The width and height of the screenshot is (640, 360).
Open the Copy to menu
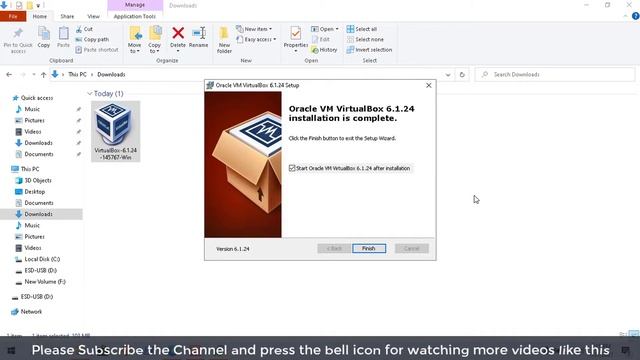coord(155,40)
